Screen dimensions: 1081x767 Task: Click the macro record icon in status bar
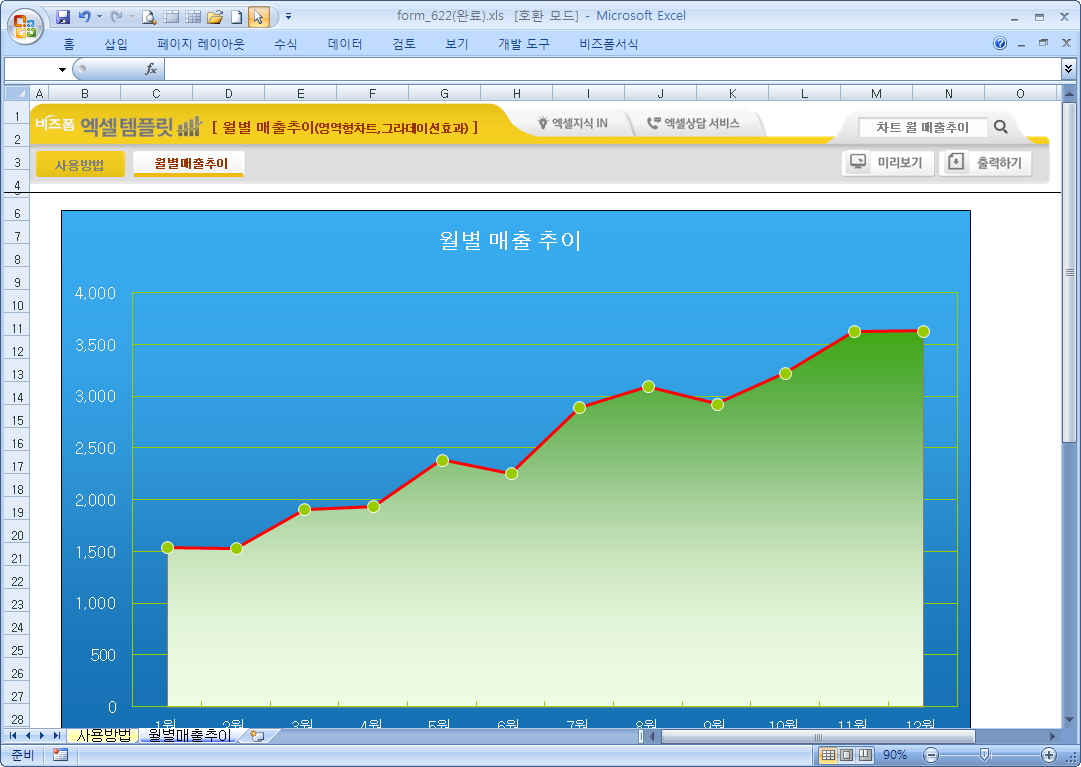point(60,755)
